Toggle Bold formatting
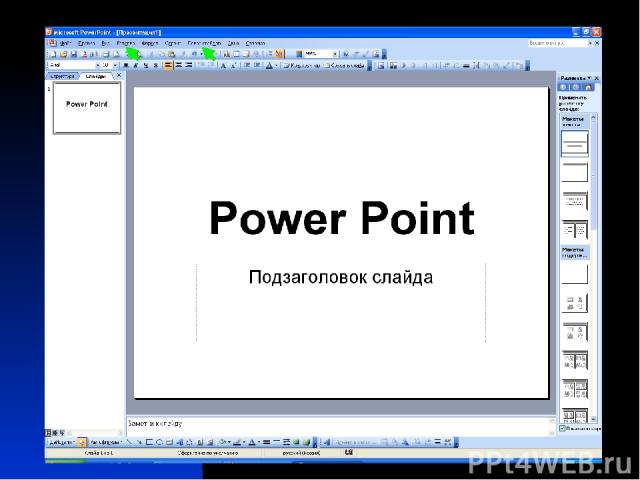 (x=126, y=65)
